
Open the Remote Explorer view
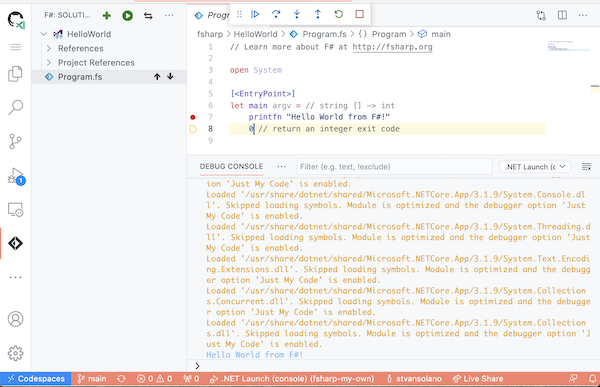click(x=16, y=210)
